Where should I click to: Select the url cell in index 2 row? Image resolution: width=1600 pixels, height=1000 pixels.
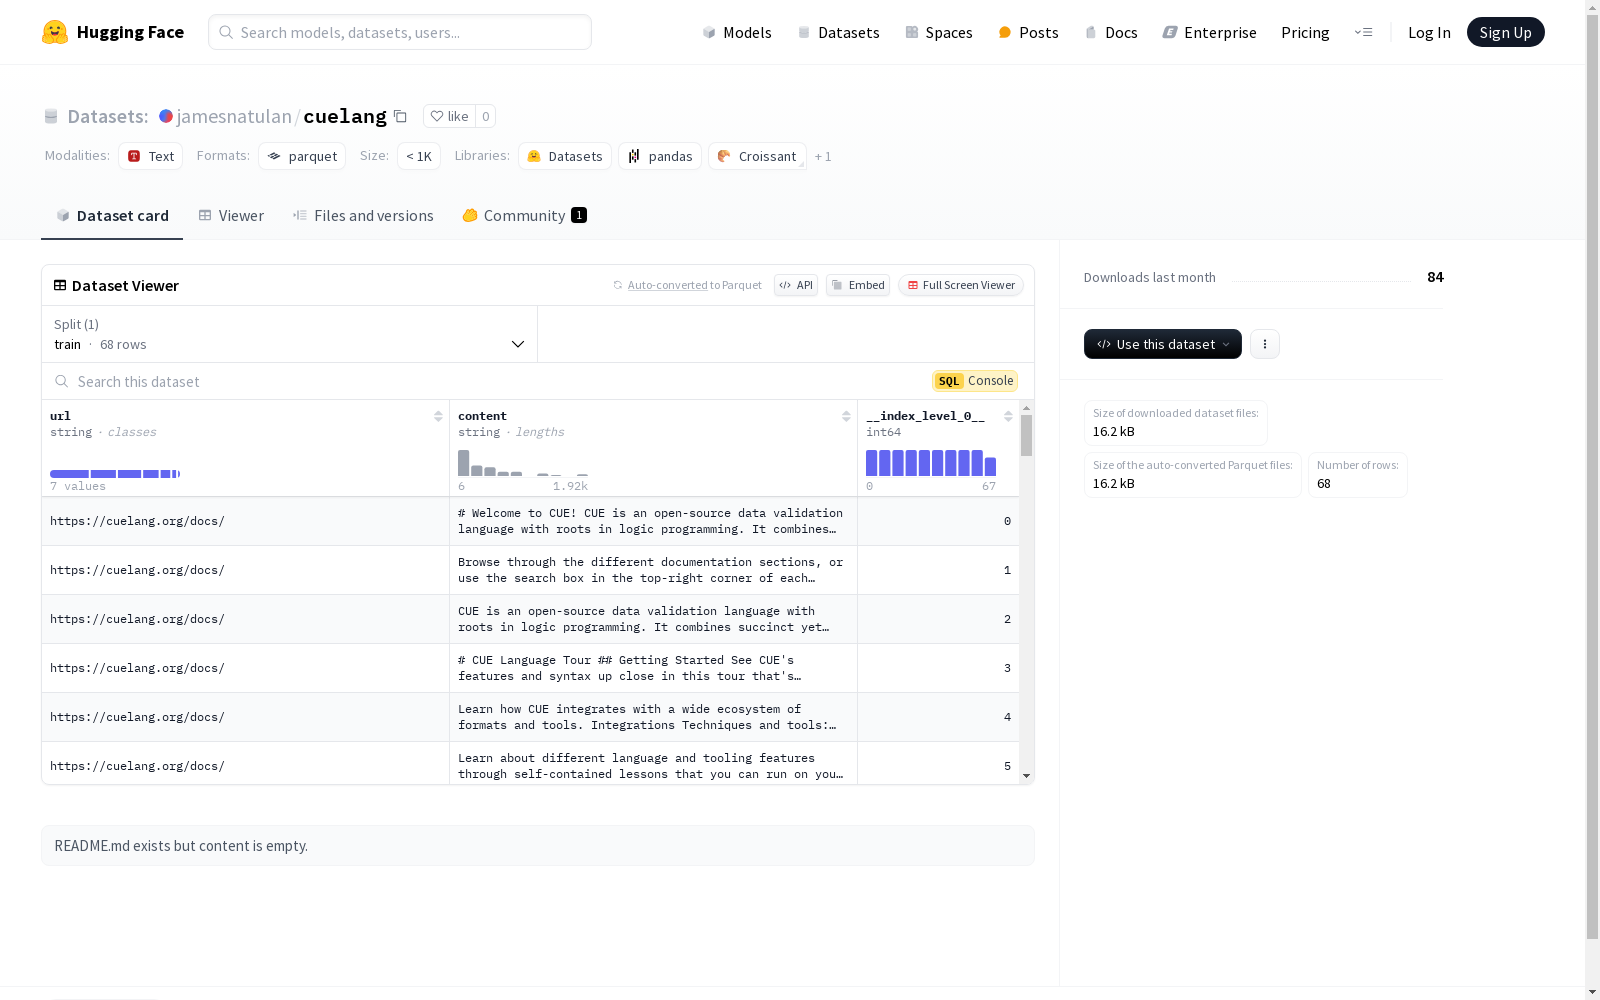245,619
